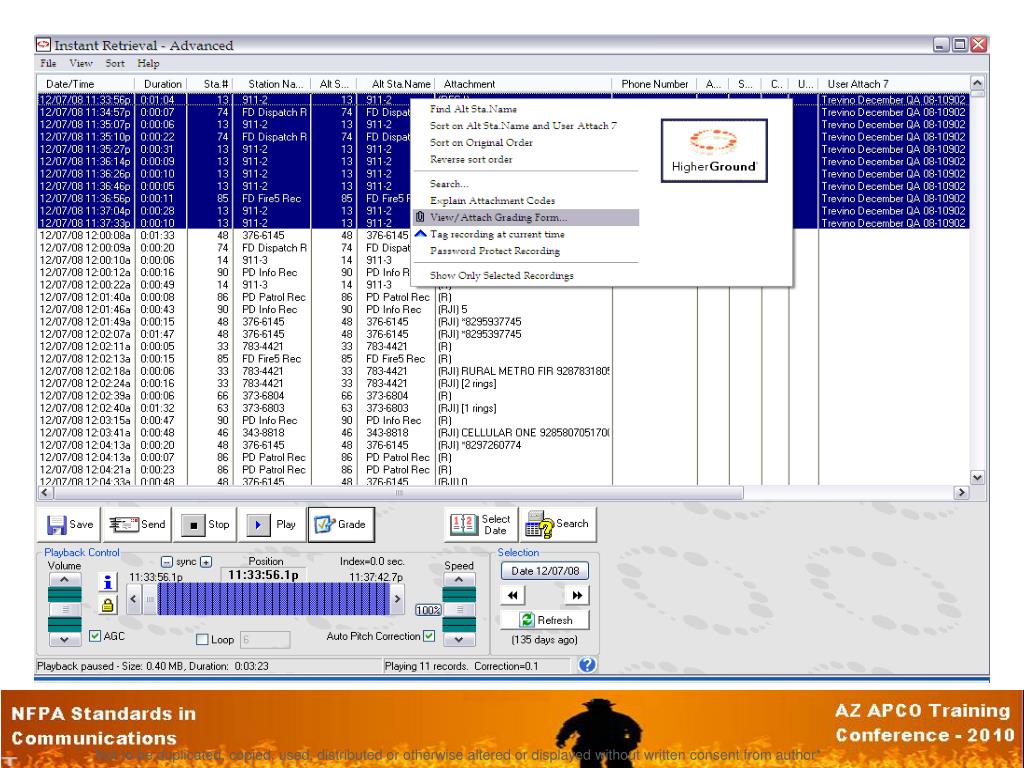This screenshot has width=1024, height=768.
Task: Step position forward with right arrow
Action: pos(397,599)
